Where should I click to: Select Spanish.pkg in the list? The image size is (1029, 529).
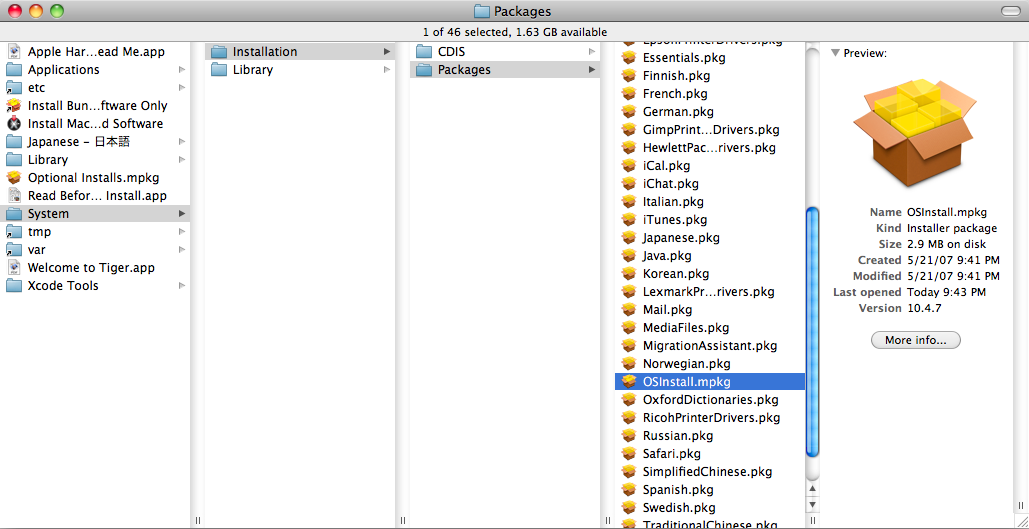pos(710,490)
